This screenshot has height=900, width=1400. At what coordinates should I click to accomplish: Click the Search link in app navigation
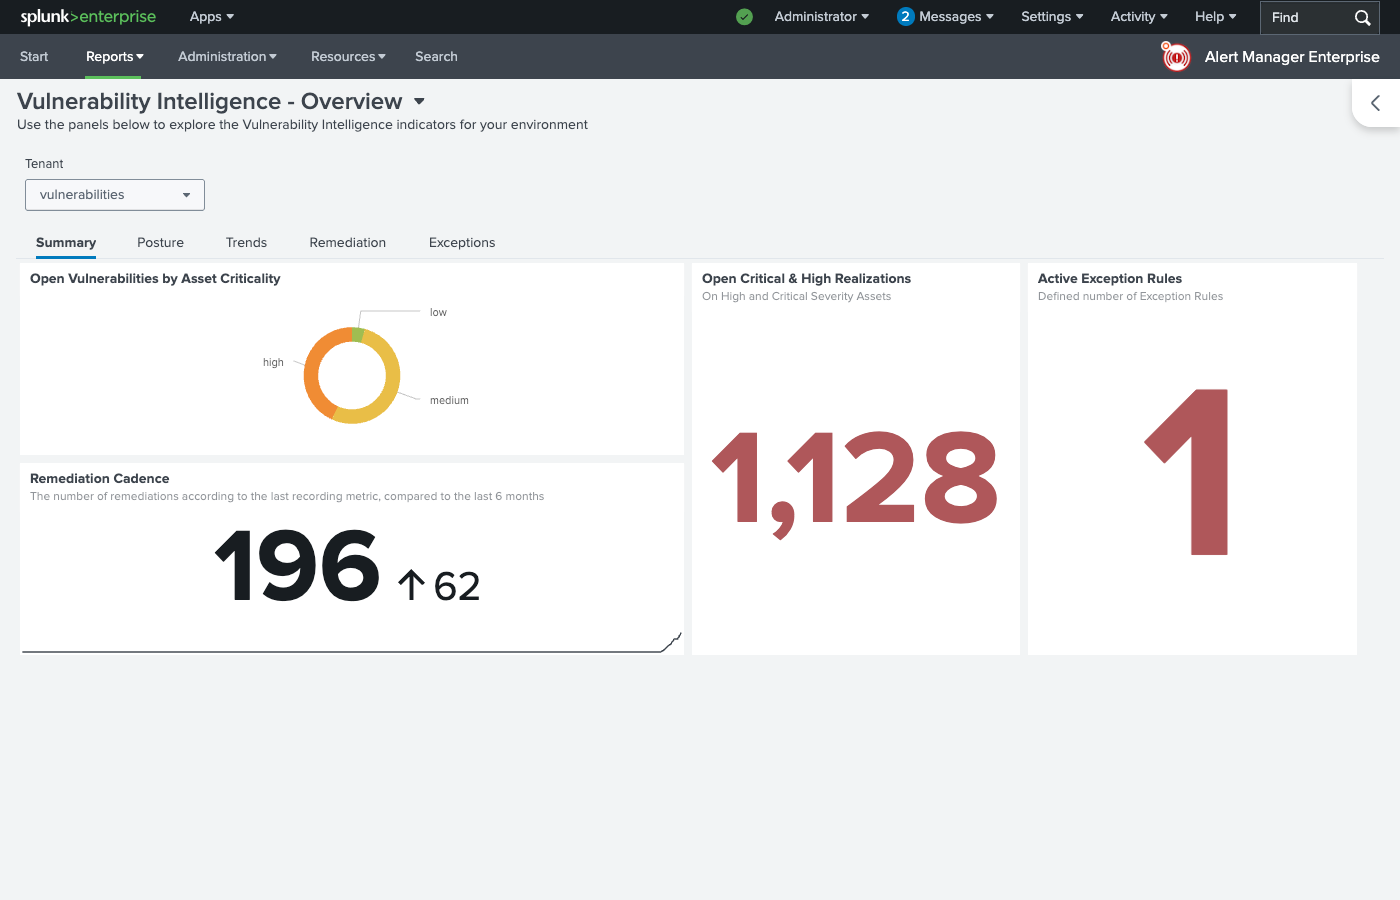tap(436, 56)
